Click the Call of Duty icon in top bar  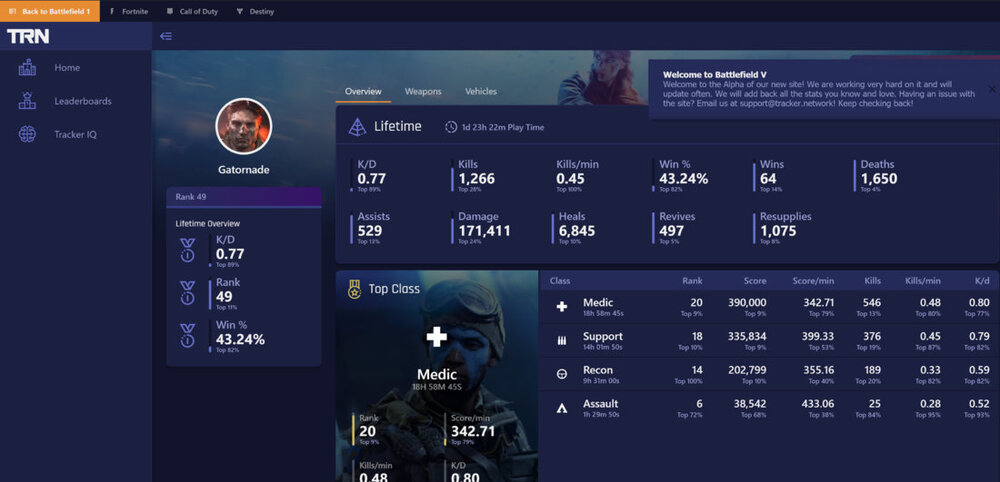[x=170, y=11]
